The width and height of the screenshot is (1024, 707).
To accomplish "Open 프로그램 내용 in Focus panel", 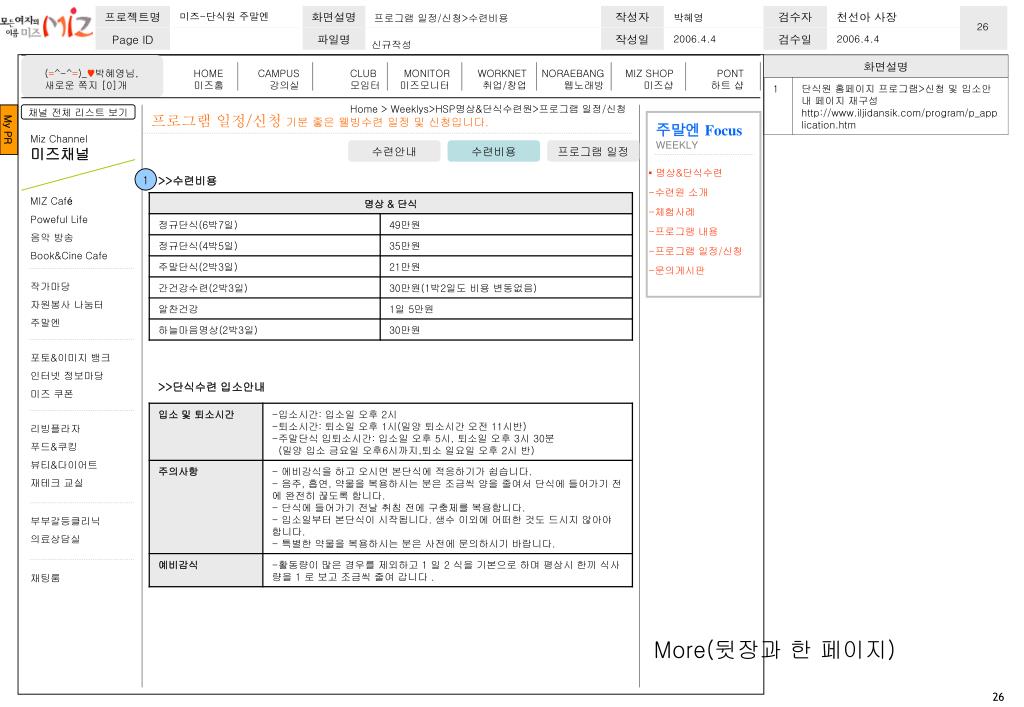I will point(684,231).
